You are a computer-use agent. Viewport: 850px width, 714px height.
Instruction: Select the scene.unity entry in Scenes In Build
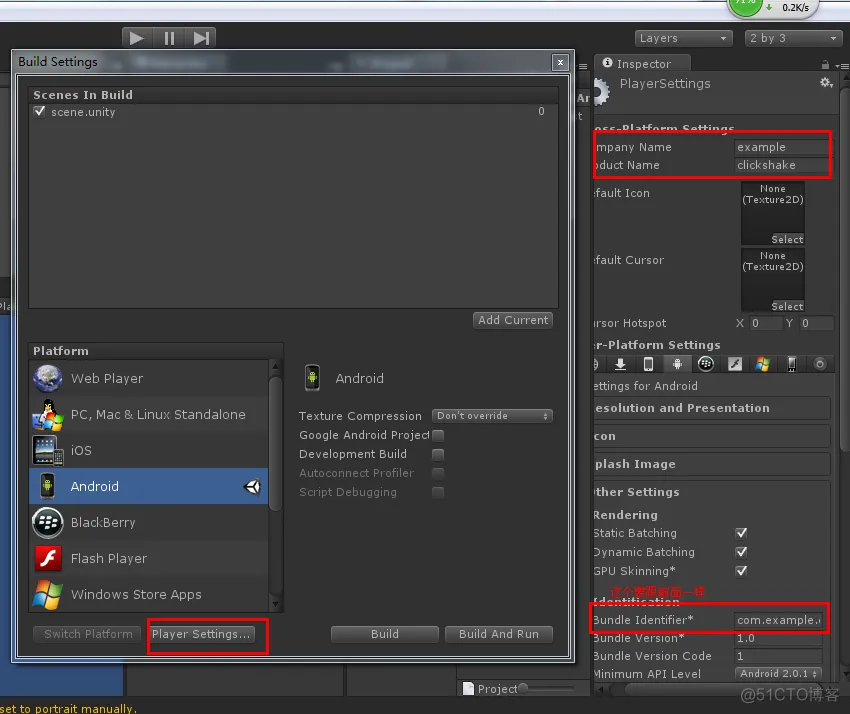coord(293,112)
